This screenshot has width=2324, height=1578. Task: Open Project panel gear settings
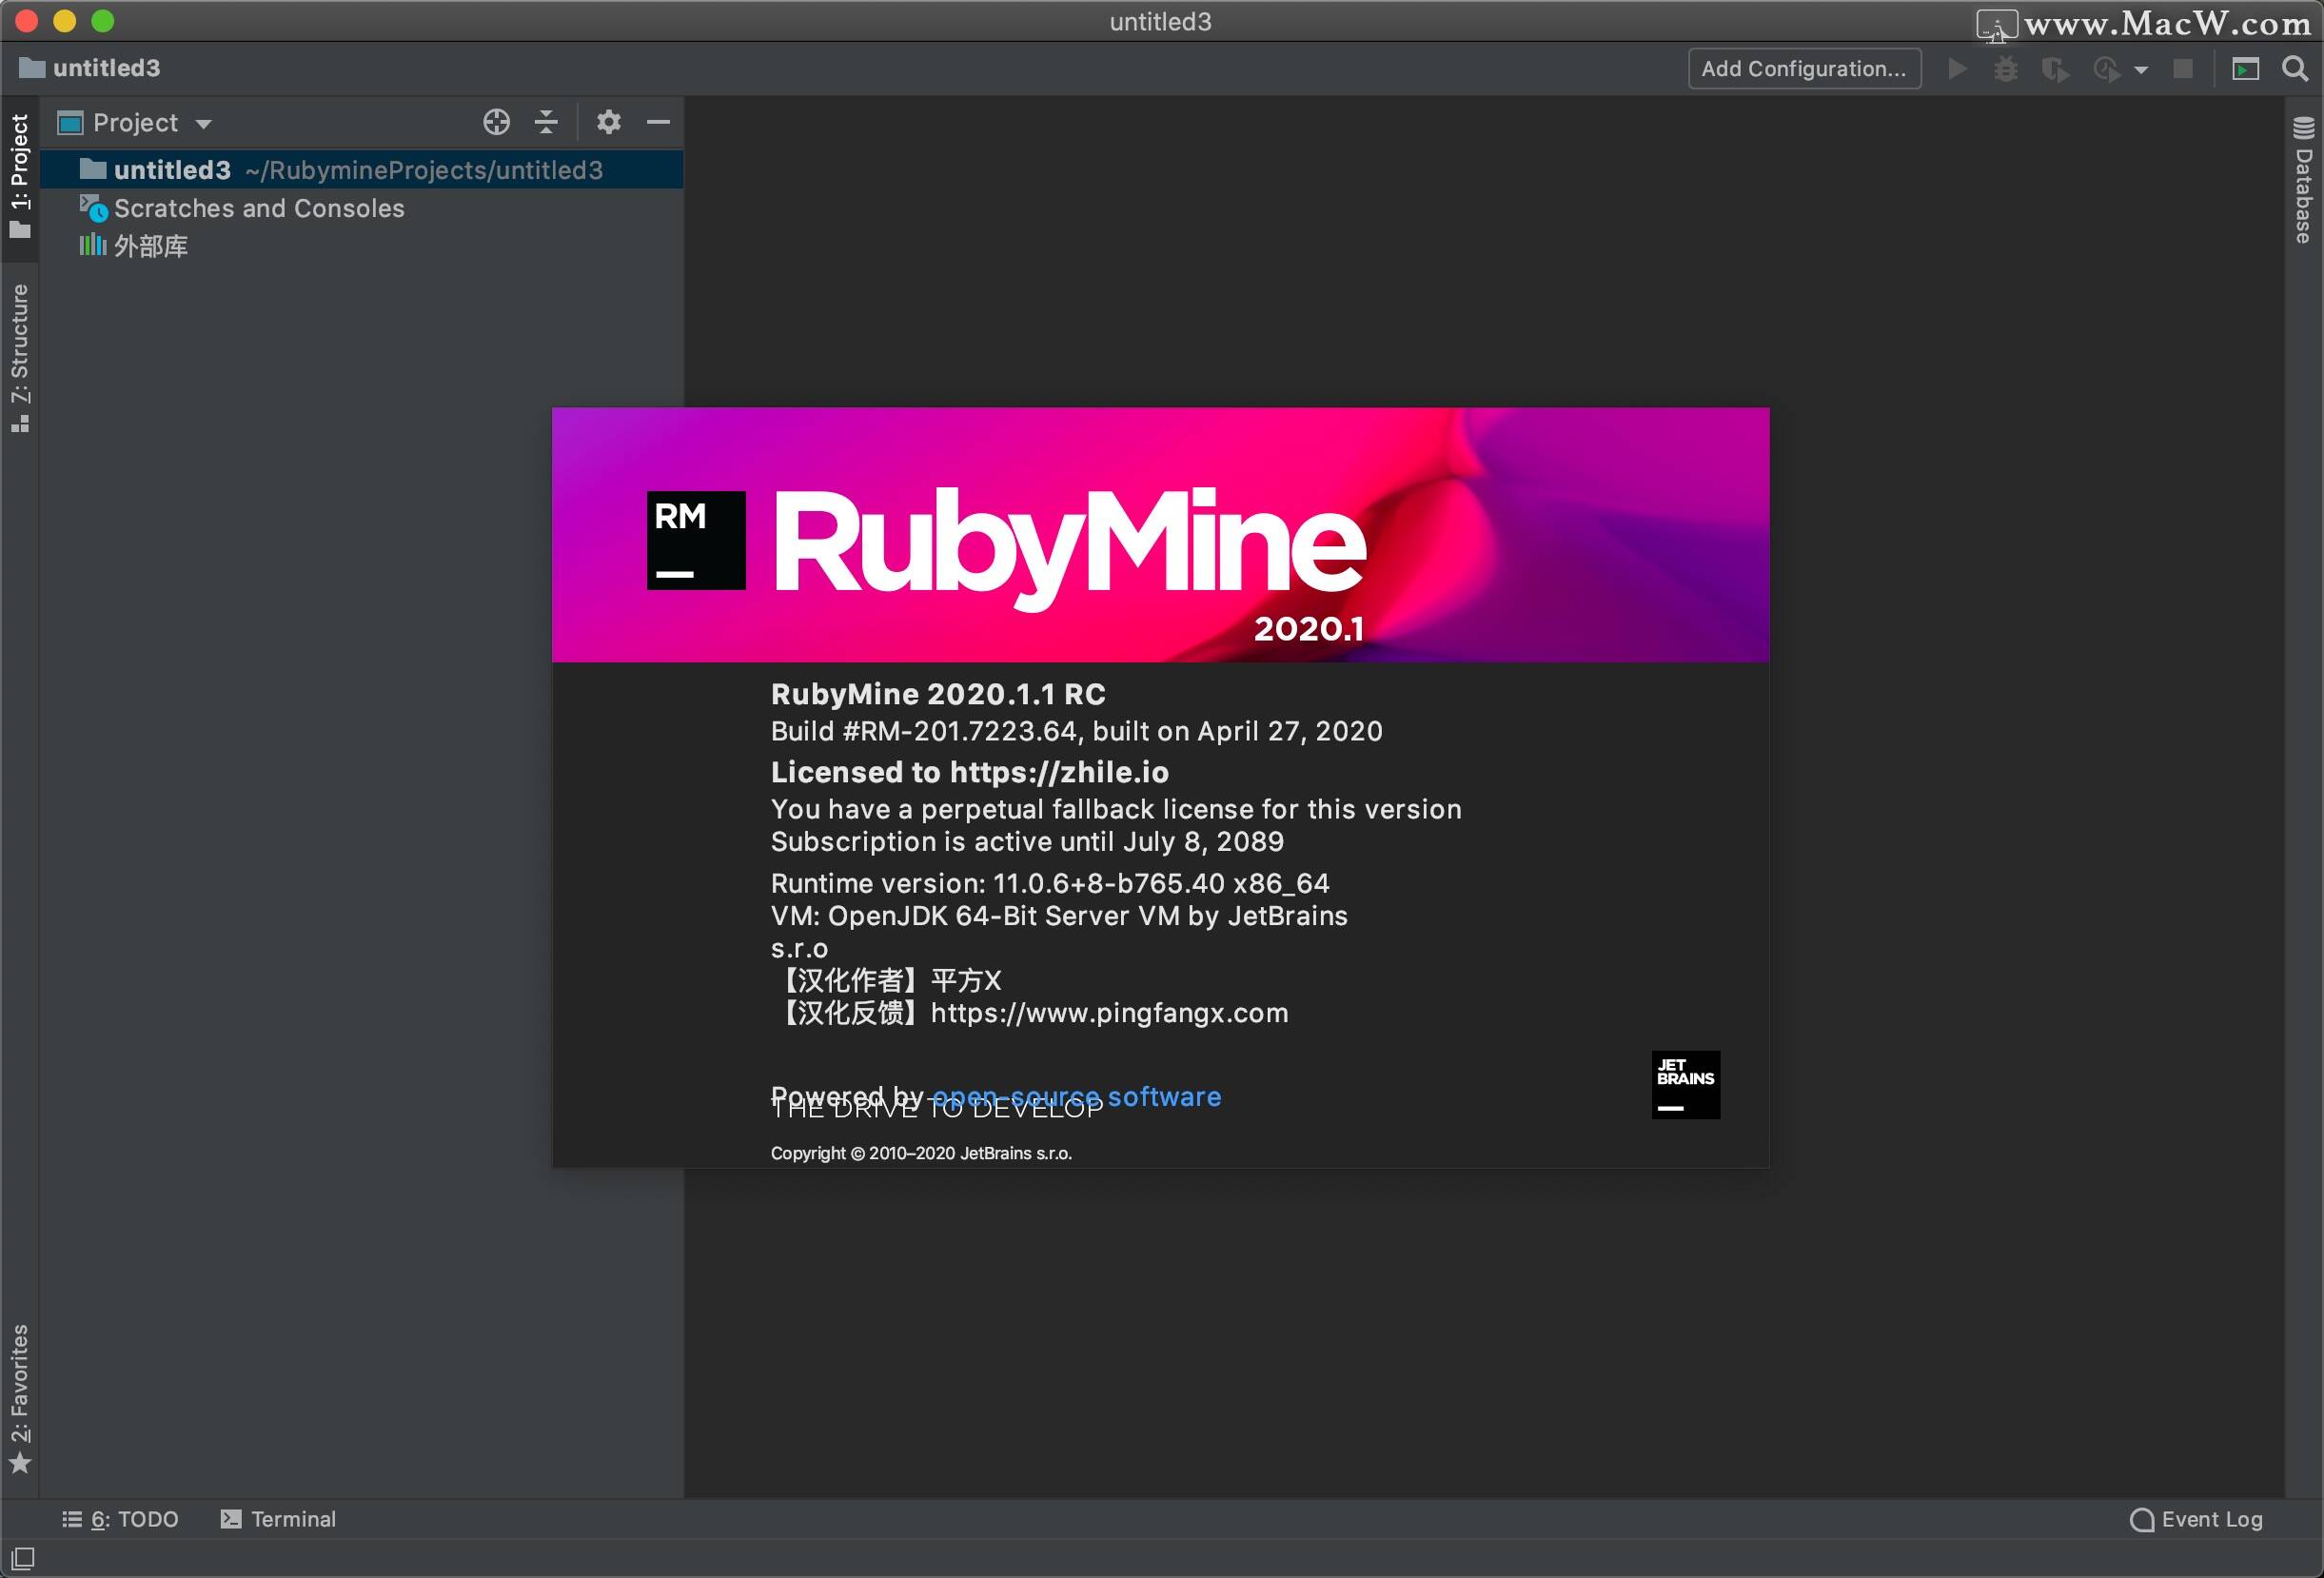[x=609, y=122]
